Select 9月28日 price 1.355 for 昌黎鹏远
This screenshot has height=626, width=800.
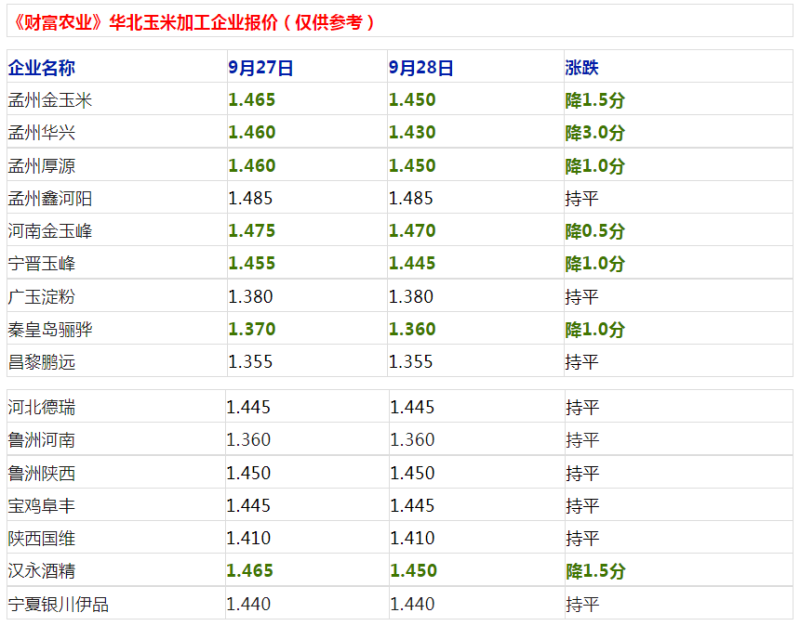coord(411,362)
